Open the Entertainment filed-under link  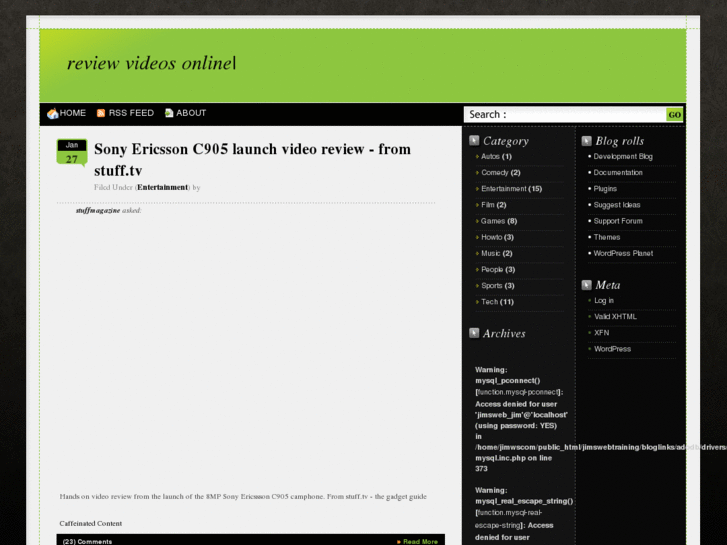[162, 187]
